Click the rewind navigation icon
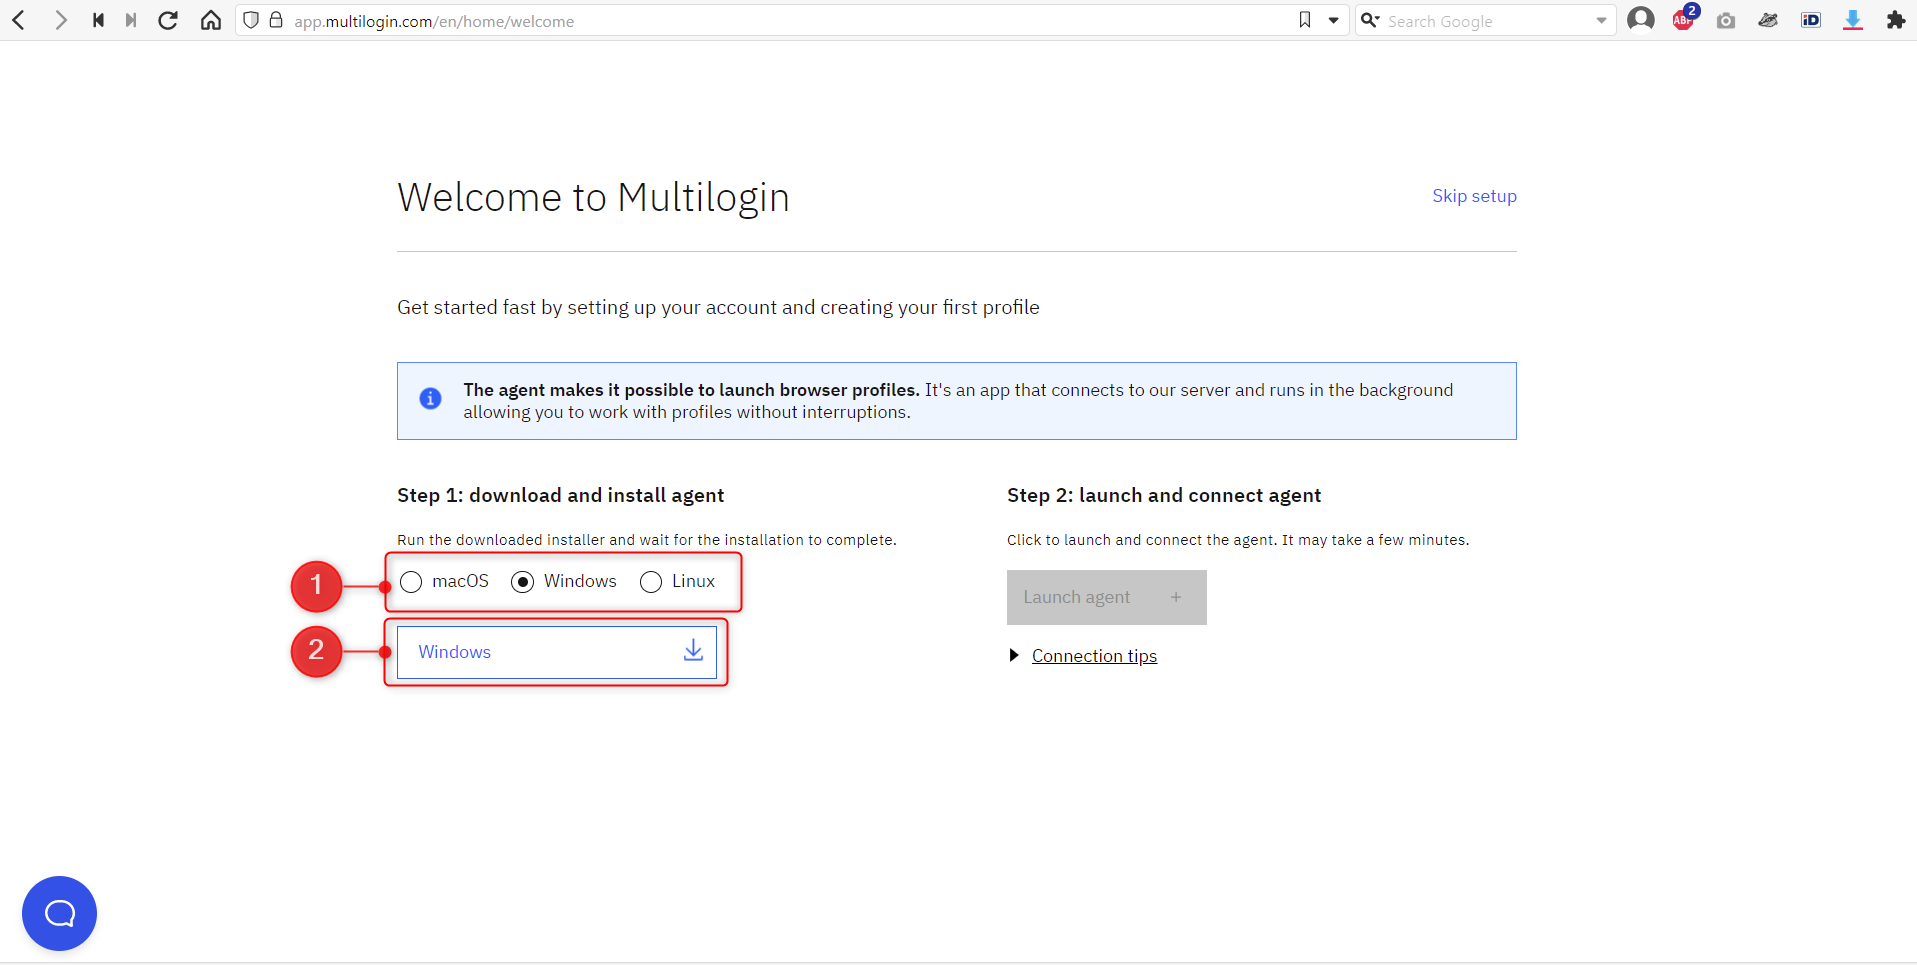Viewport: 1917px width, 965px height. [98, 20]
